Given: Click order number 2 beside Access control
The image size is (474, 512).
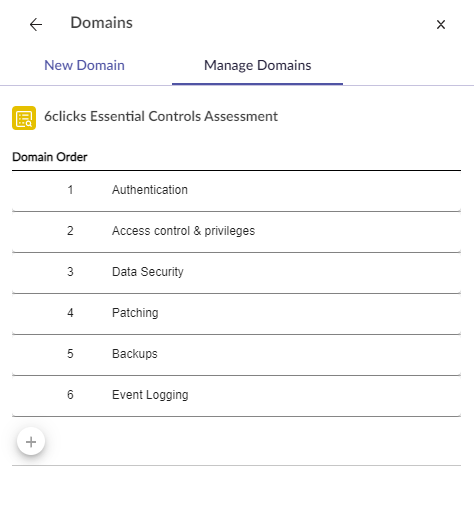Looking at the screenshot, I should coord(70,231).
